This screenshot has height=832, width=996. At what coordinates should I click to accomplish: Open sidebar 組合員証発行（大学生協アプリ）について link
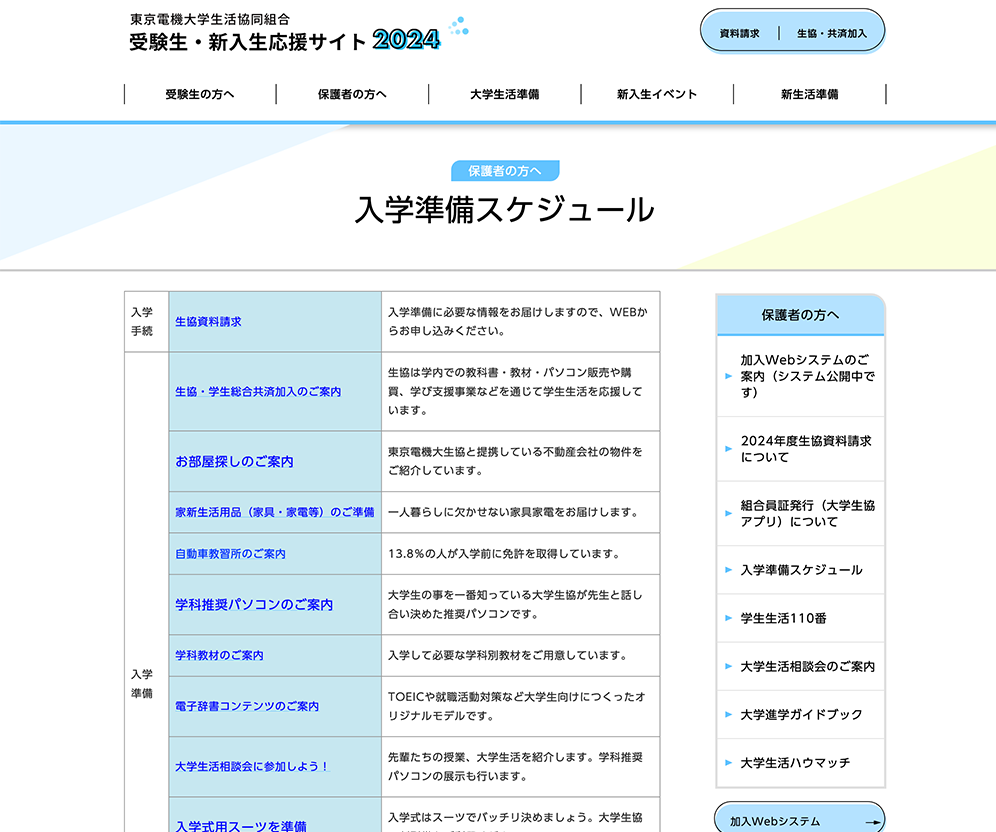[800, 513]
